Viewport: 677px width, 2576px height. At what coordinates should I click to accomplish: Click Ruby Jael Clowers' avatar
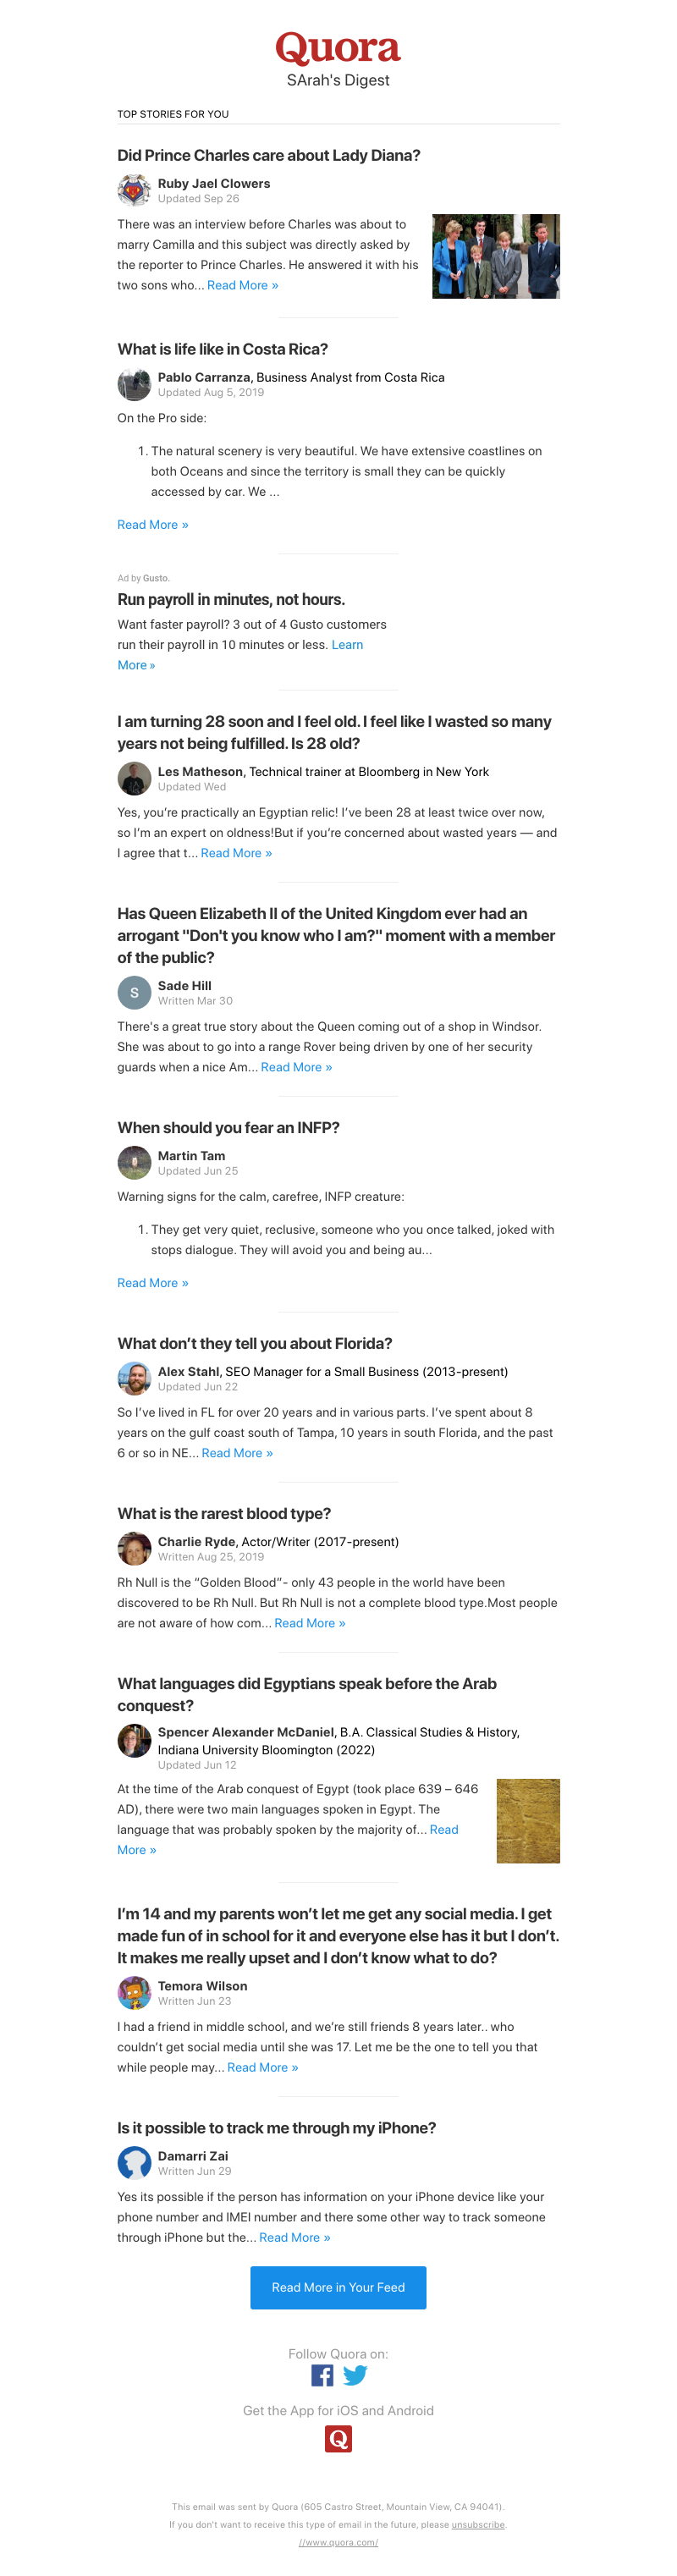tap(134, 190)
